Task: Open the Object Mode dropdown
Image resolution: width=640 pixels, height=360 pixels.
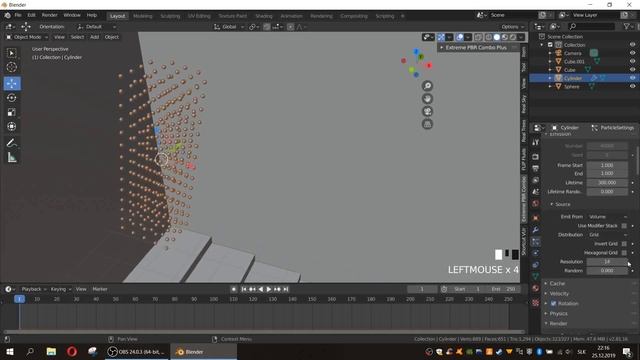Action: [27, 37]
